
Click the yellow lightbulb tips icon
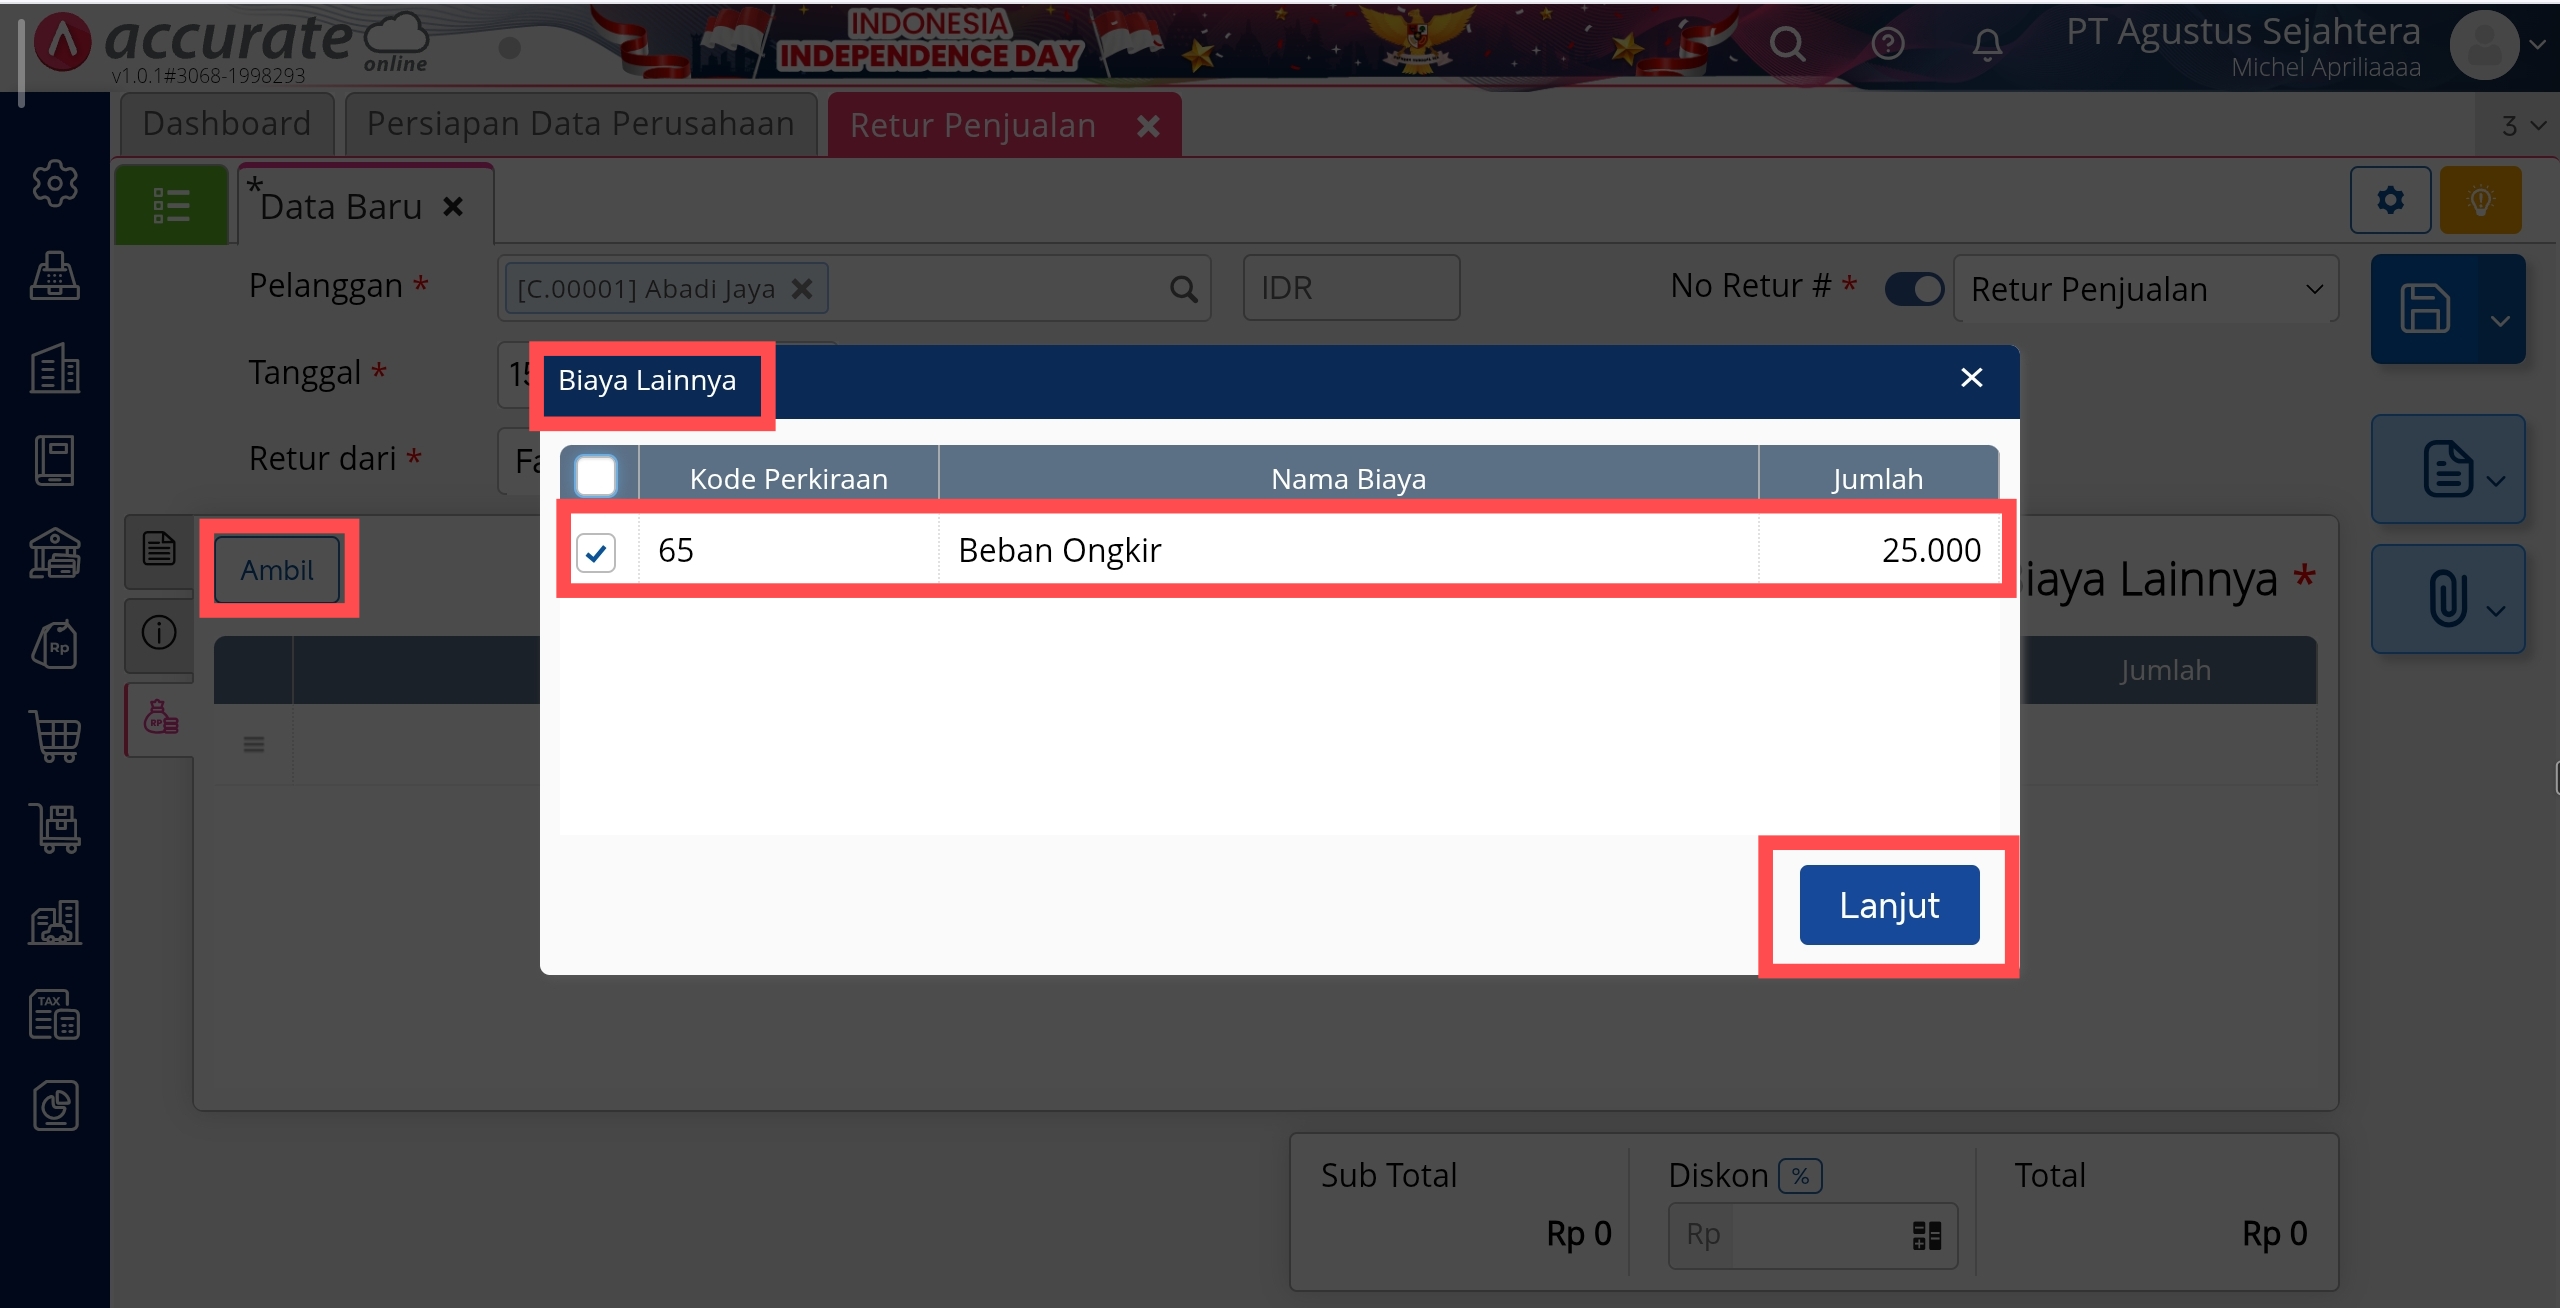[x=2480, y=201]
